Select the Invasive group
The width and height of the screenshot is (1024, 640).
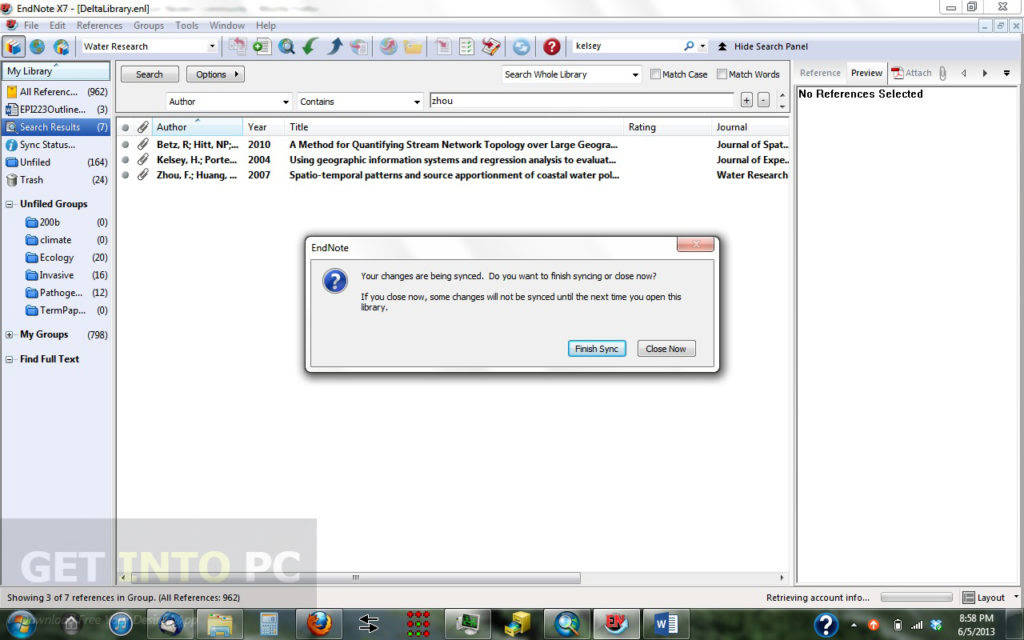tap(56, 276)
